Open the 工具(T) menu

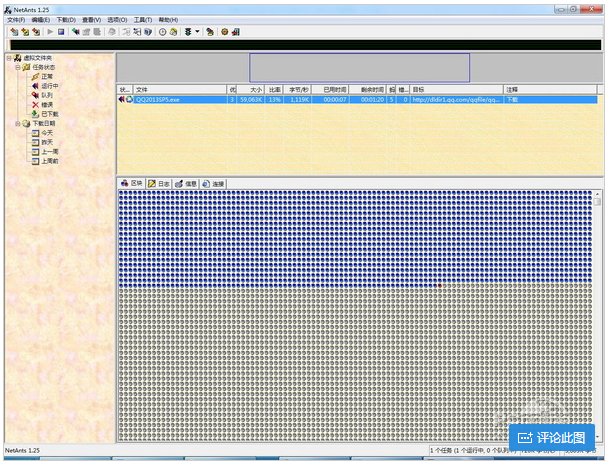tap(142, 19)
